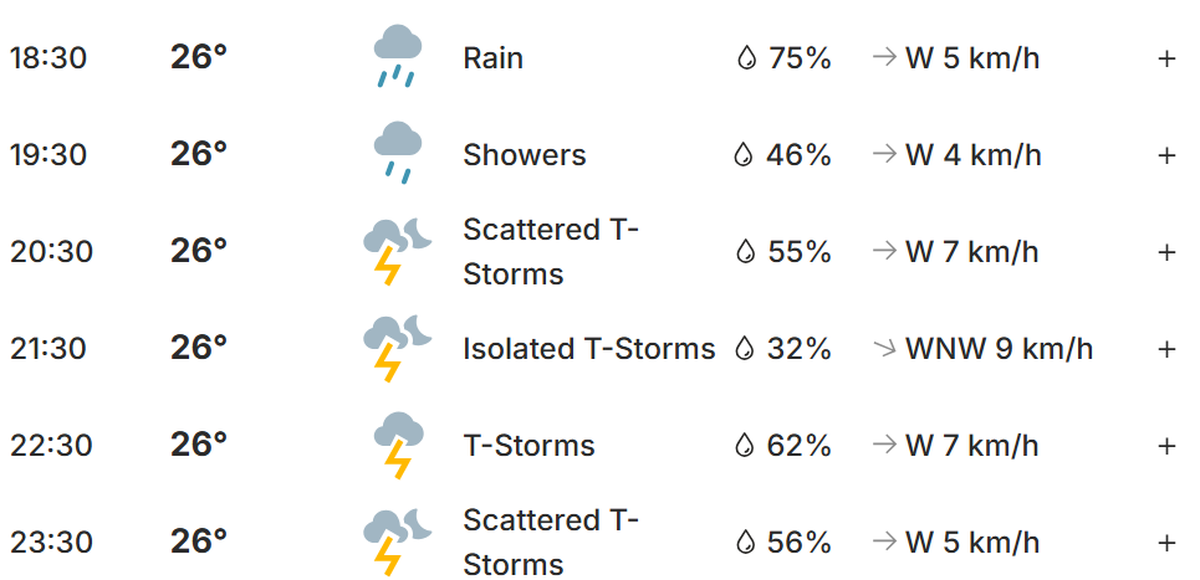Click the 62% precipitation value
The image size is (1200, 580).
799,446
